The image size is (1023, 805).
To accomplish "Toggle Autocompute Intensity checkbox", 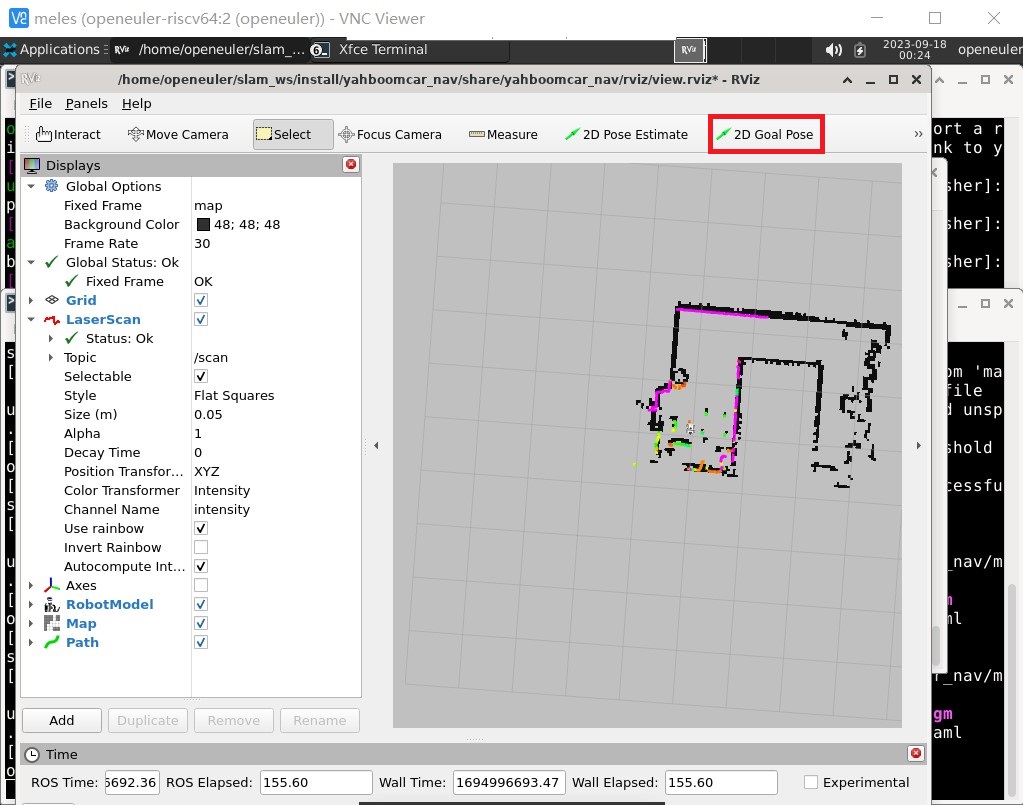I will tap(201, 566).
